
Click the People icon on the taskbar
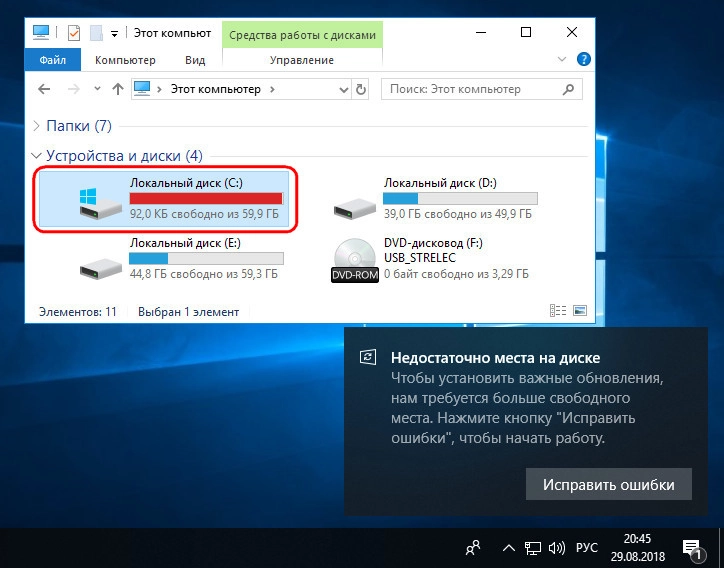472,547
